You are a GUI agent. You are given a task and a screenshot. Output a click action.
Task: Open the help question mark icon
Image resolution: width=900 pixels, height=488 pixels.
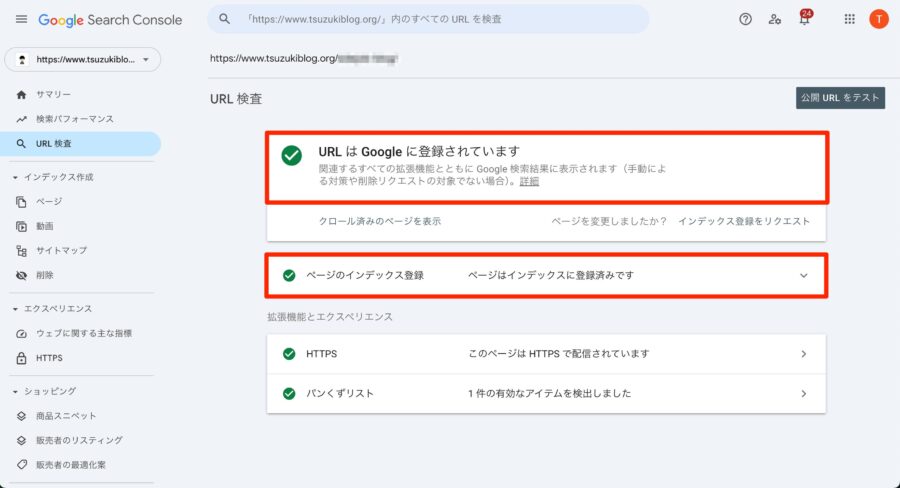pos(745,19)
